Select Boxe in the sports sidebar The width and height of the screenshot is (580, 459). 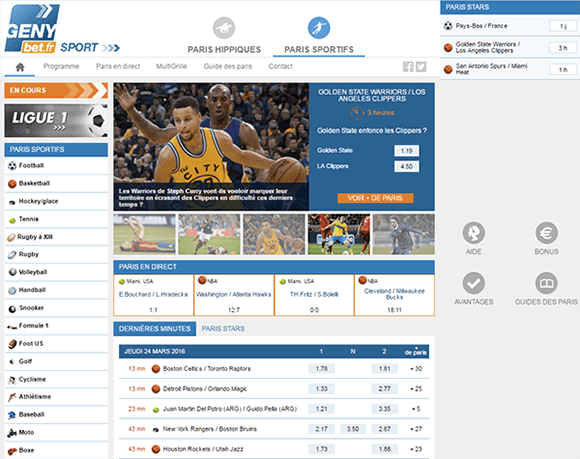pos(56,450)
